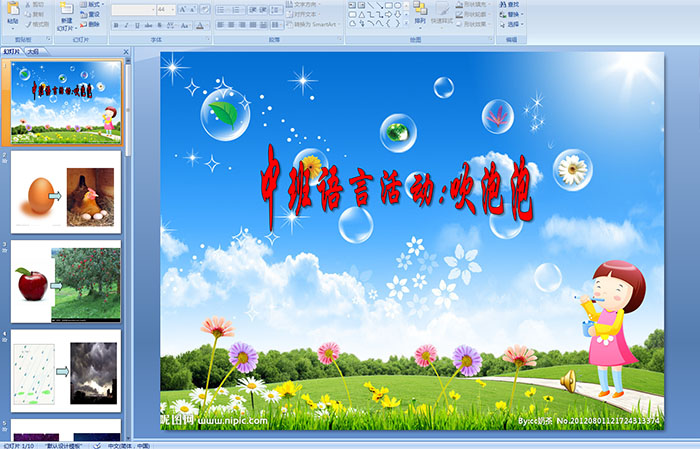700x449 pixels.
Task: Select slide 4 thumbnail with rain and clouds
Action: pos(66,370)
